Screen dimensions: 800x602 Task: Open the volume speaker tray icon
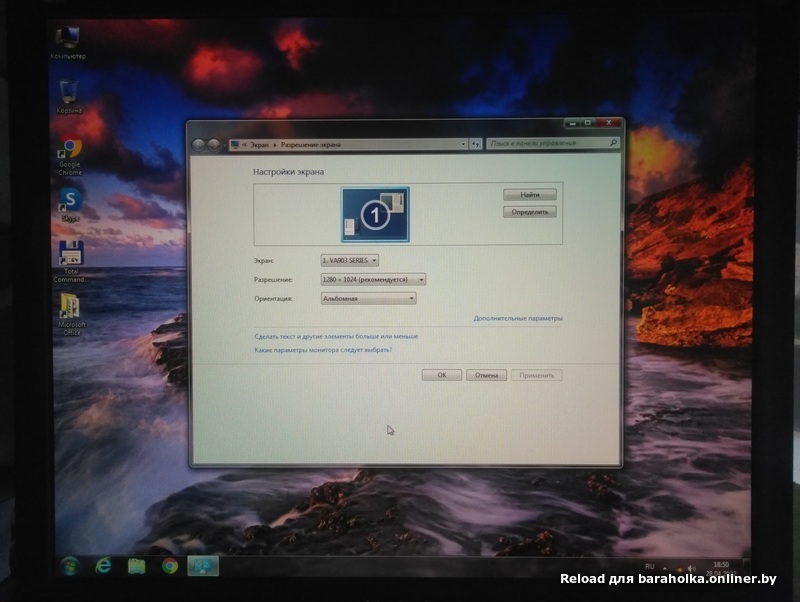pos(691,568)
